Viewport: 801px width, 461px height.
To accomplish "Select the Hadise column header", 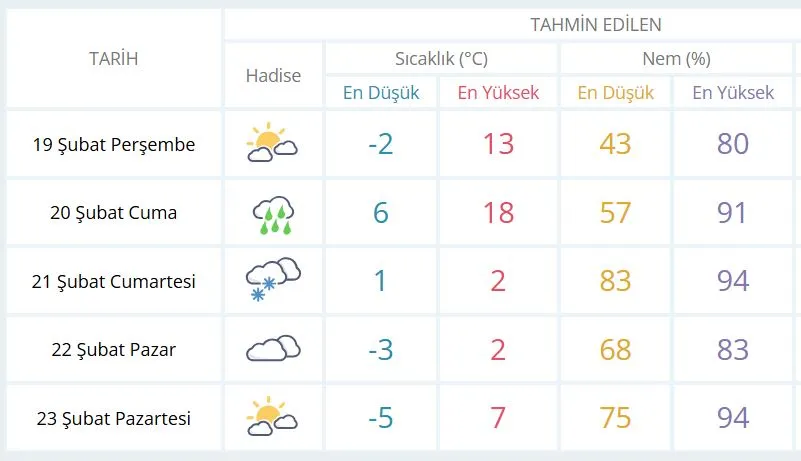I will 273,76.
